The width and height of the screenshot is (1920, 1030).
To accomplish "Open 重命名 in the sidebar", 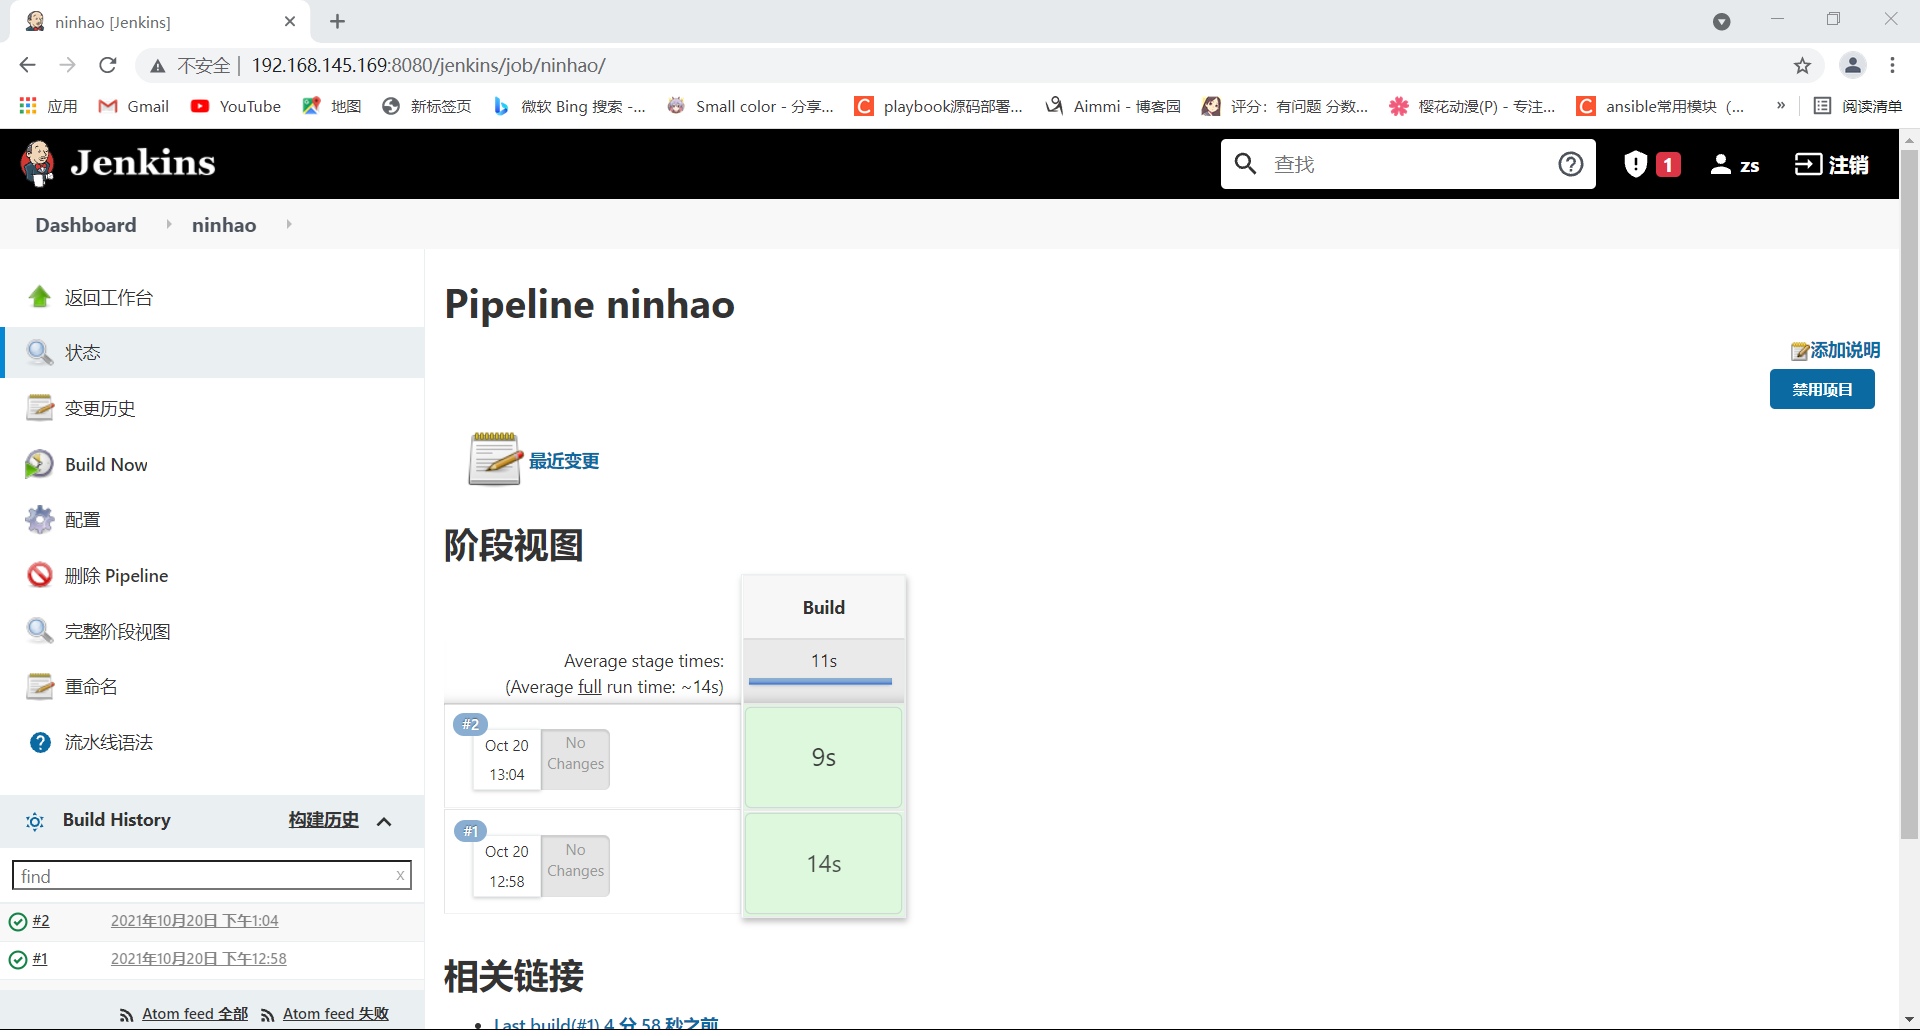I will [91, 687].
